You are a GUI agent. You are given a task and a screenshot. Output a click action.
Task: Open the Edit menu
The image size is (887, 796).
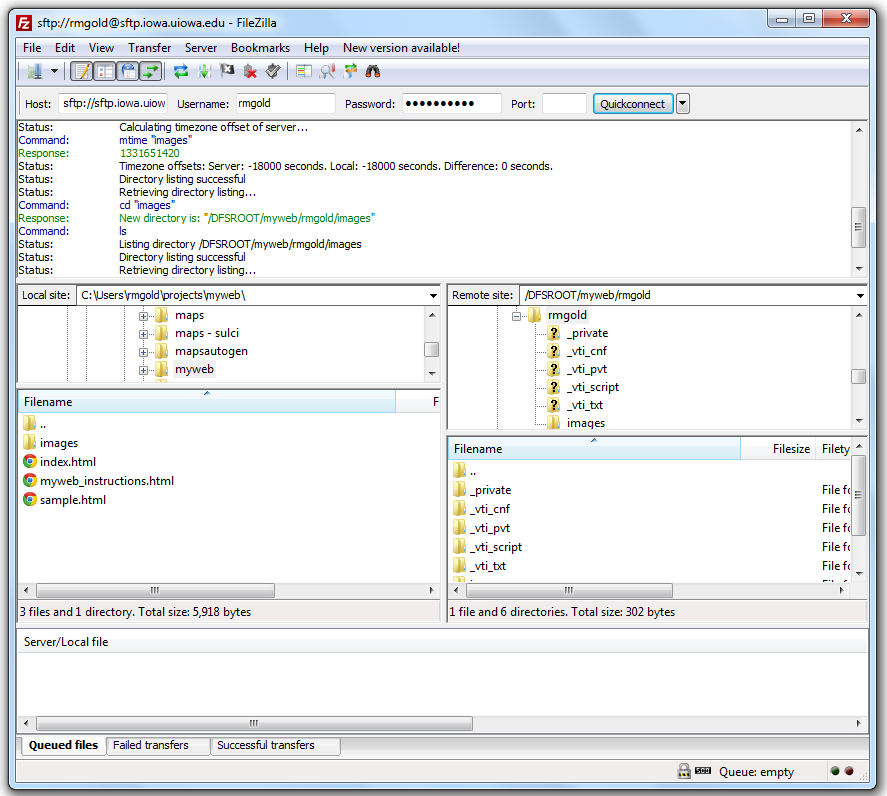[x=65, y=48]
